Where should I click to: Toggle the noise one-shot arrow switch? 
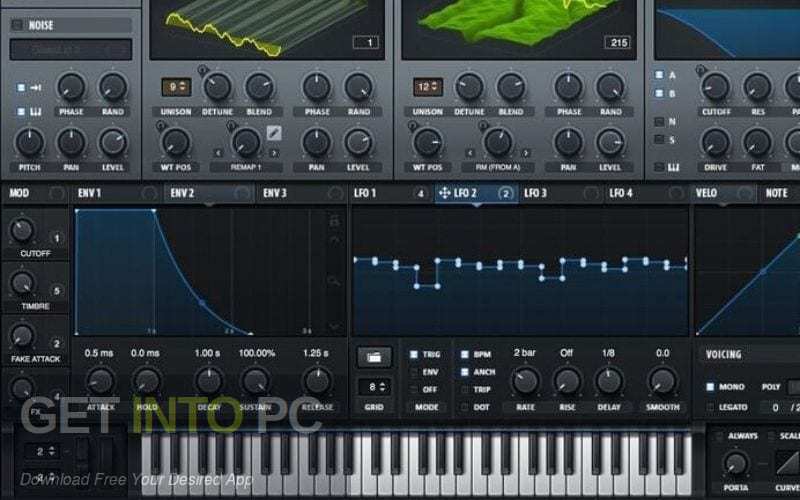pyautogui.click(x=21, y=88)
